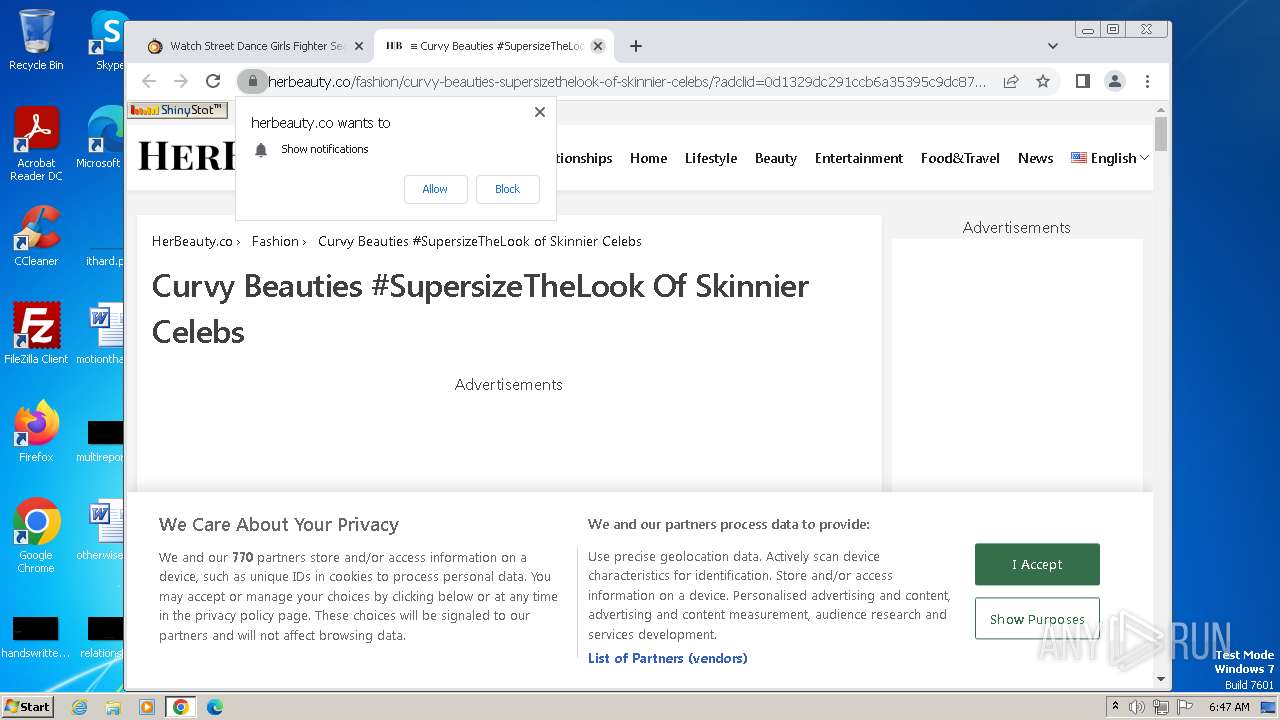Click the Chrome taskbar icon

181,707
